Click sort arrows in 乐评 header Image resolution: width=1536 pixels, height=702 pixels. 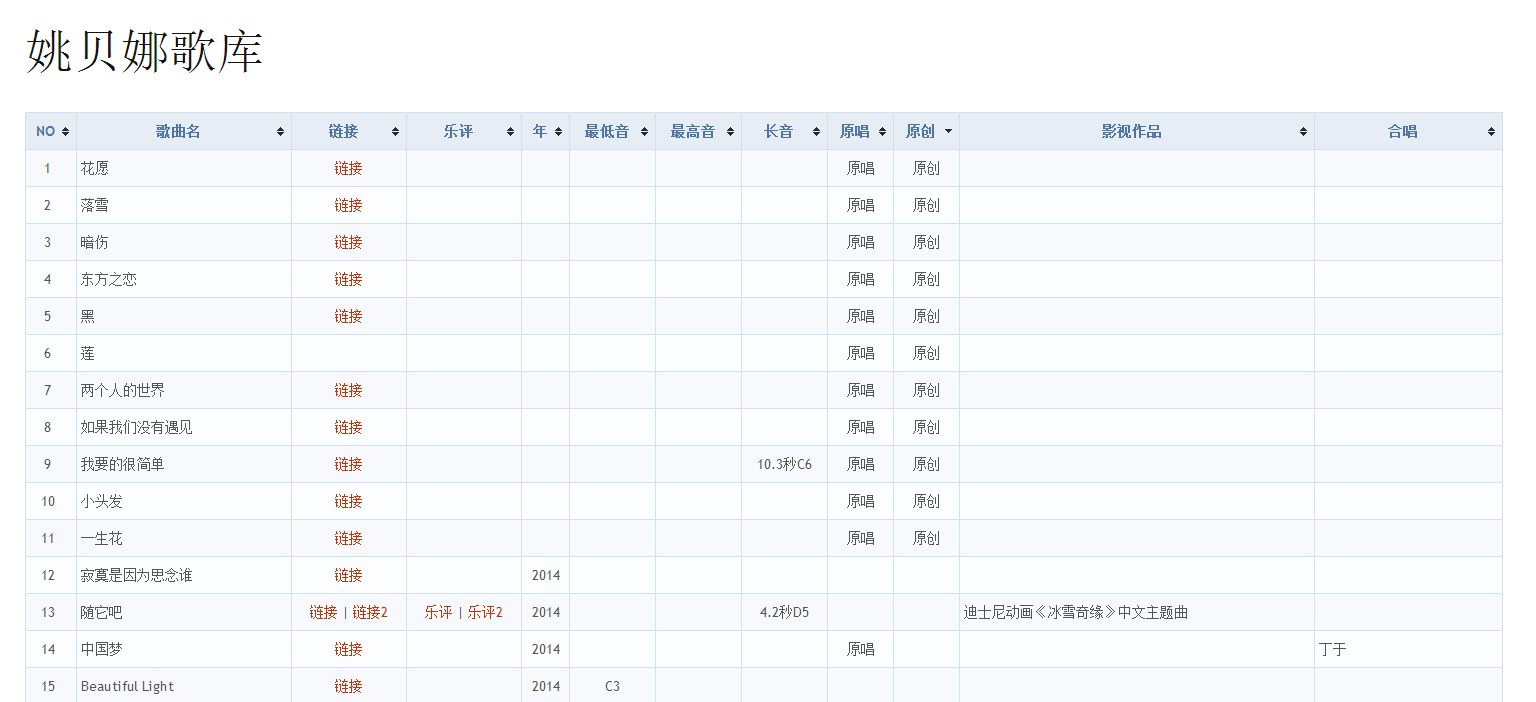click(510, 132)
